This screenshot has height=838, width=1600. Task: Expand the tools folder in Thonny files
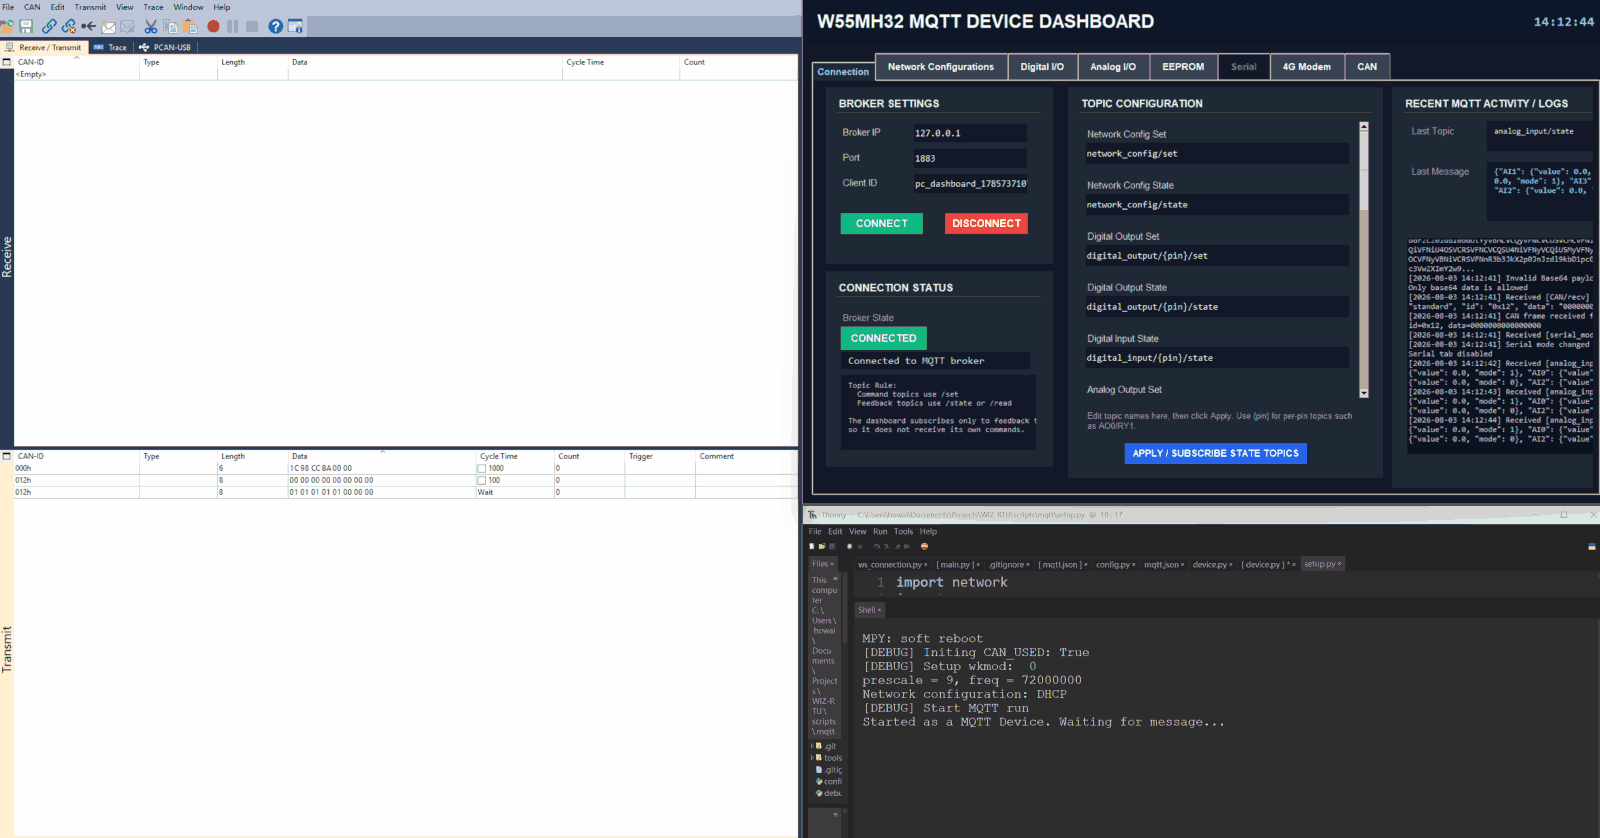click(812, 758)
